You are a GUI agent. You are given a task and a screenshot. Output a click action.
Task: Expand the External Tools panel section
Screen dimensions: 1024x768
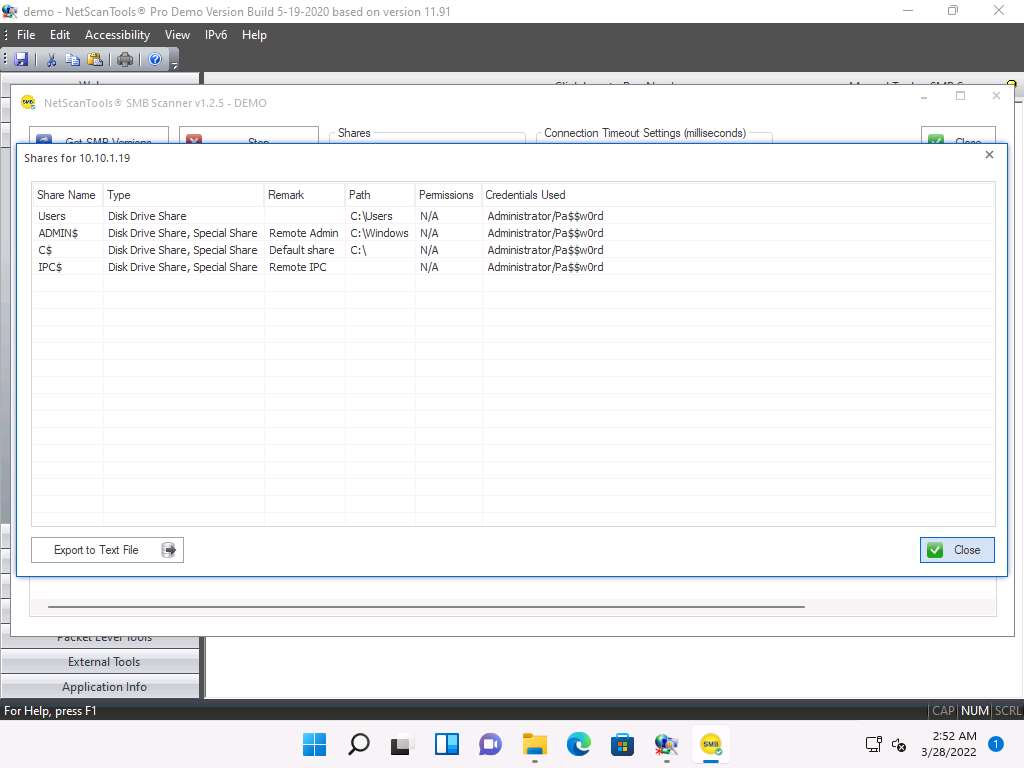click(x=103, y=662)
